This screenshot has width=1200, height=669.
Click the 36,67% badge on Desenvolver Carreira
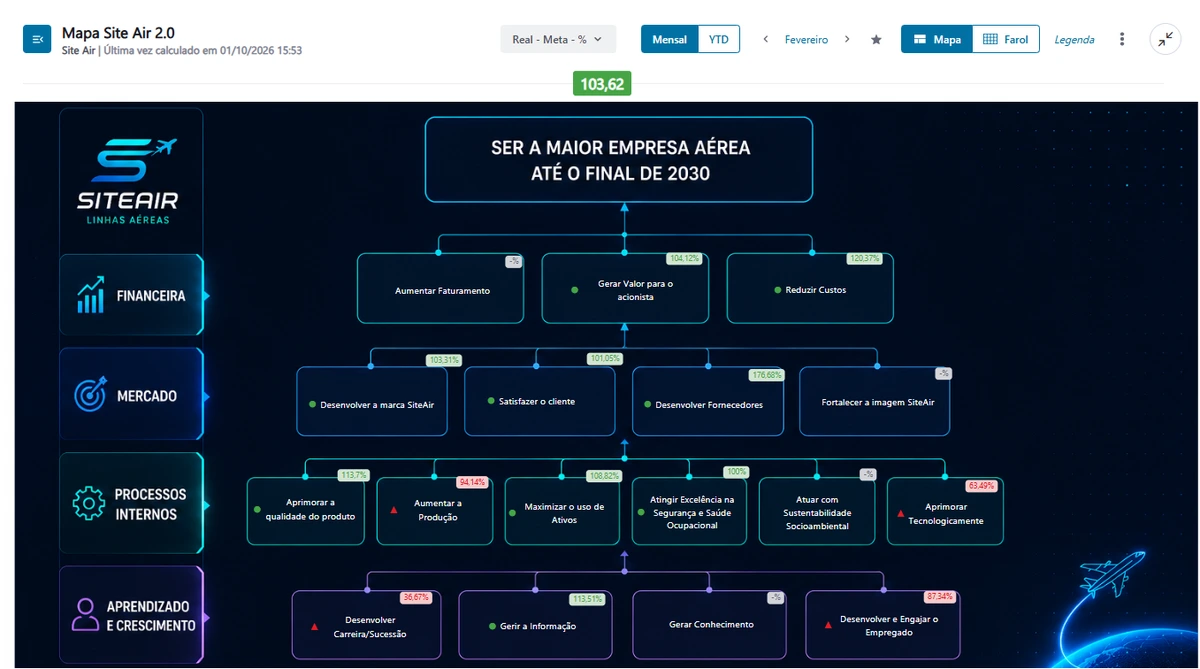416,597
